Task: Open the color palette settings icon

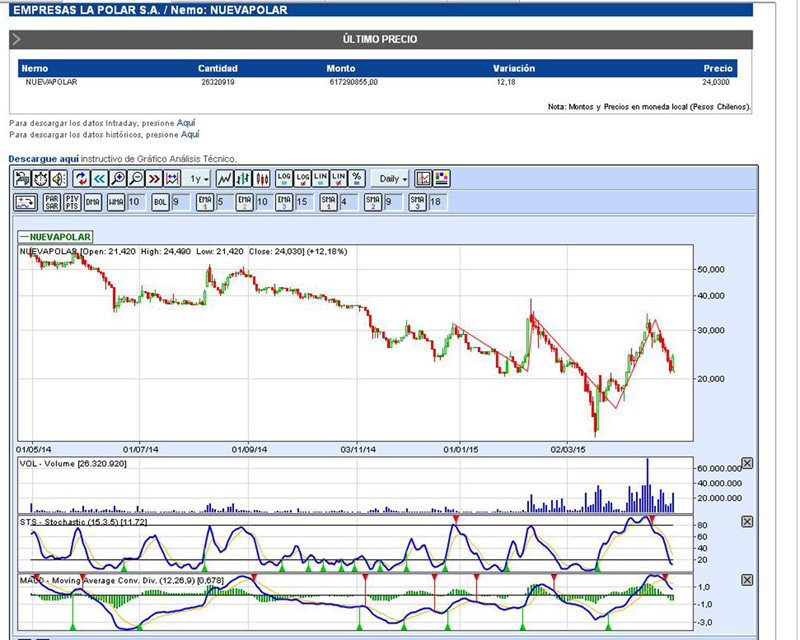Action: click(x=441, y=179)
